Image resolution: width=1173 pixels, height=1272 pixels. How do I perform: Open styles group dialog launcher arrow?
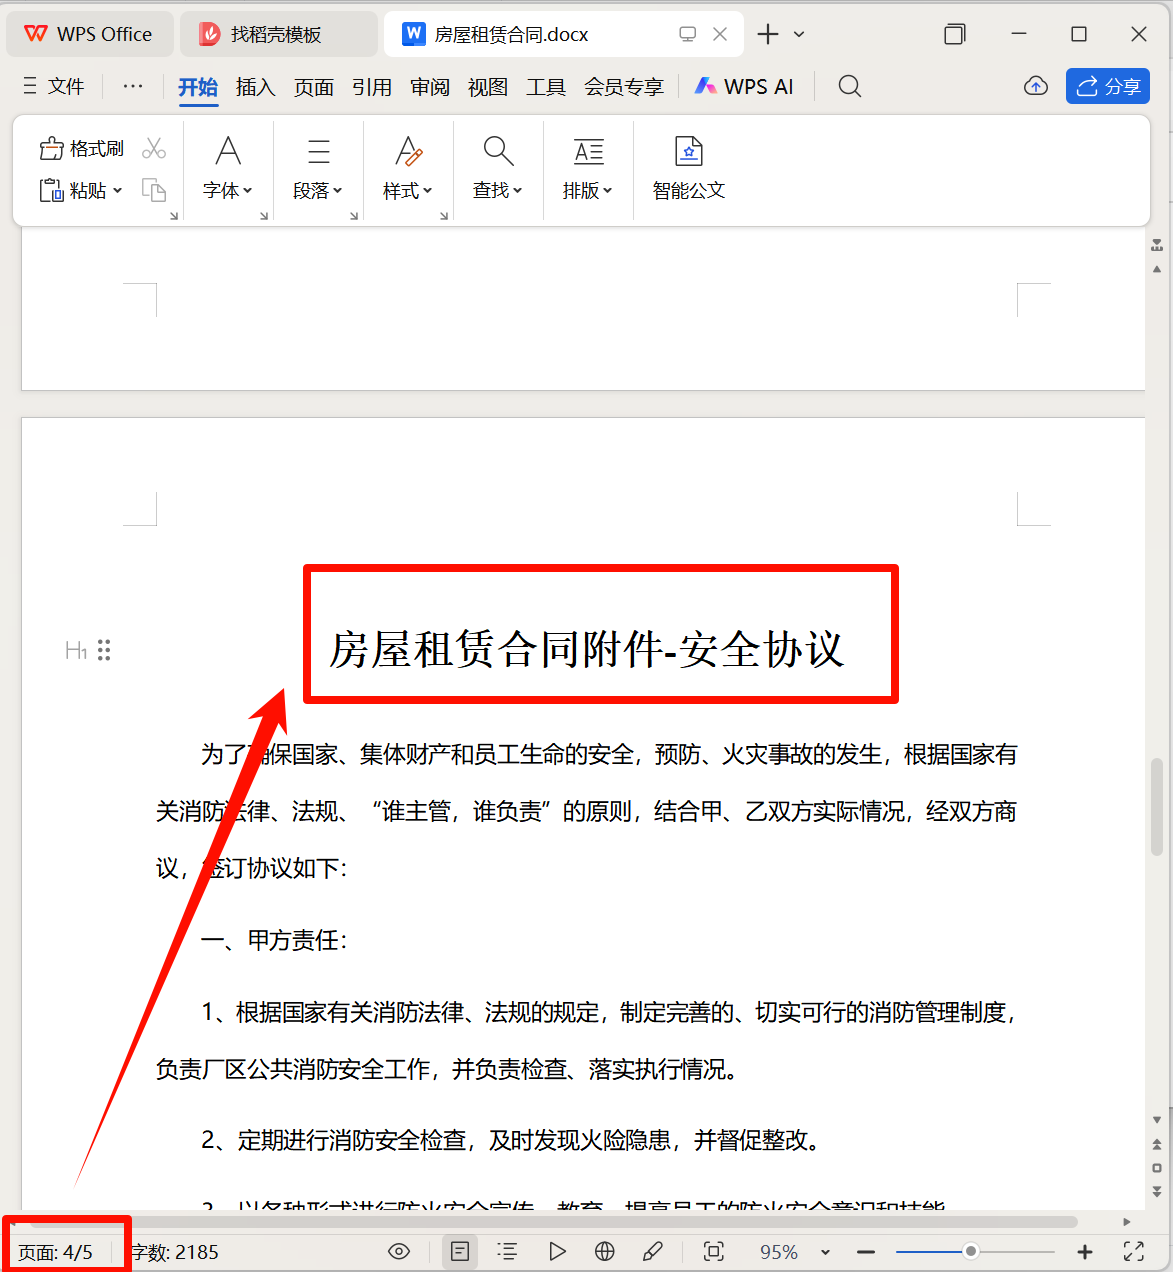click(x=444, y=215)
